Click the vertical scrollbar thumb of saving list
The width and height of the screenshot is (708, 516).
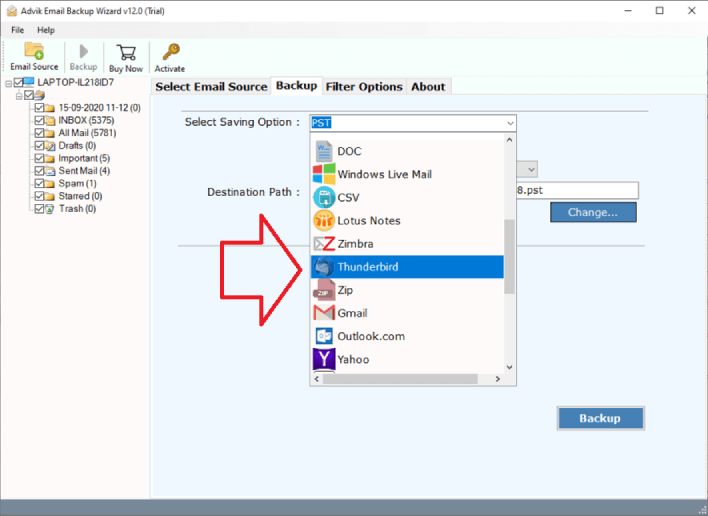tap(509, 256)
